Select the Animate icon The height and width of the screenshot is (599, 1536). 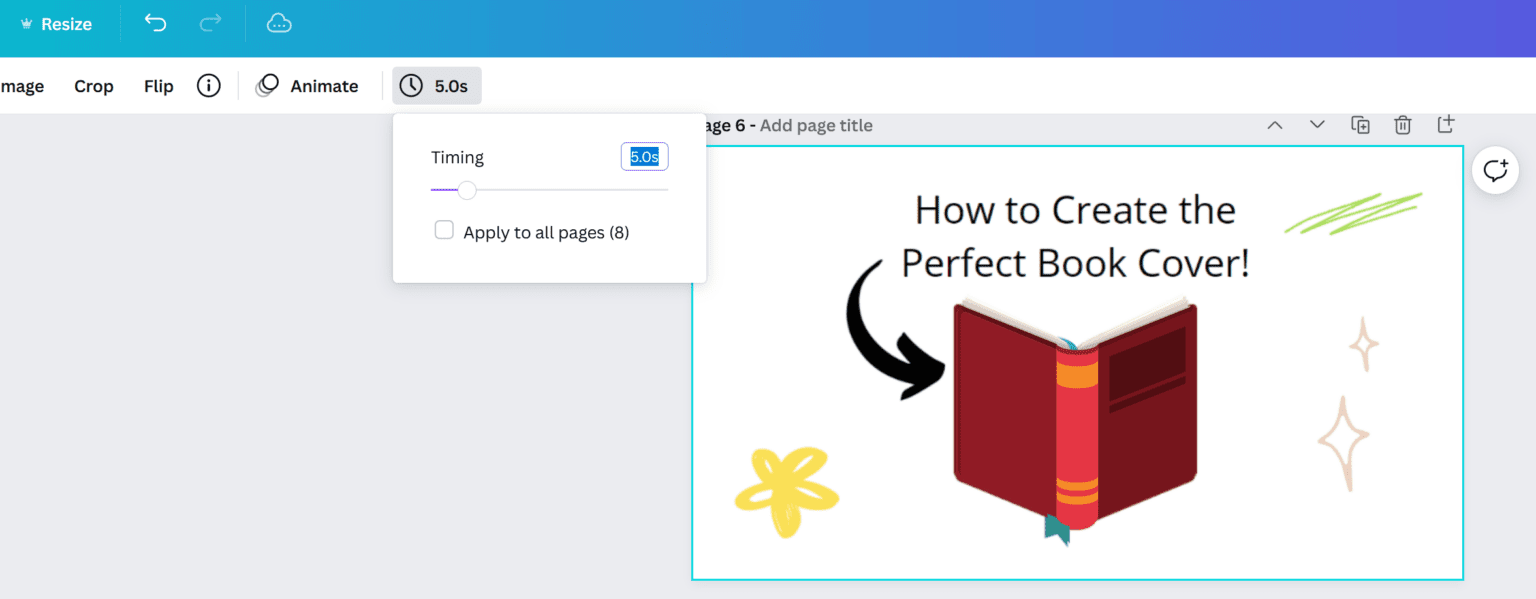coord(266,86)
